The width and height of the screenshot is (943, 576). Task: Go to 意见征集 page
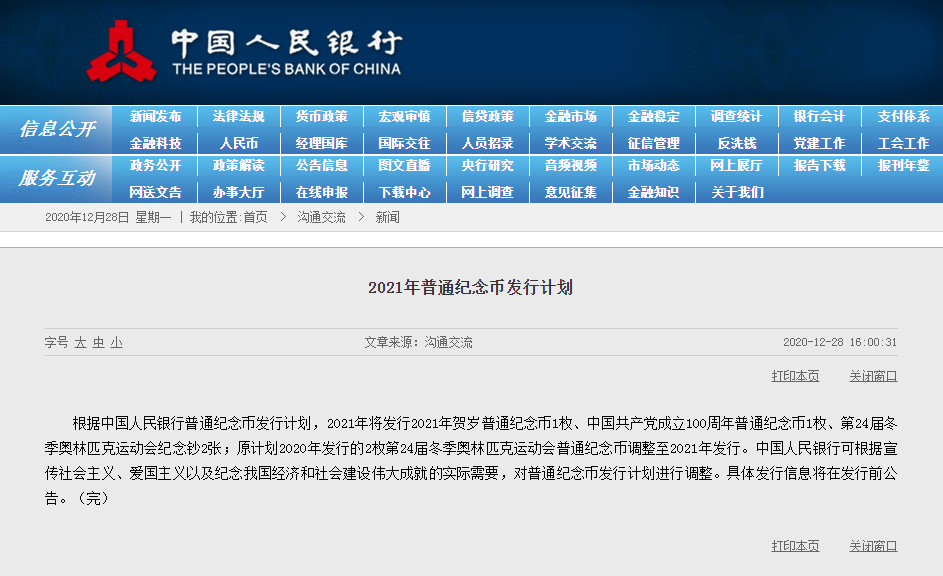click(570, 192)
